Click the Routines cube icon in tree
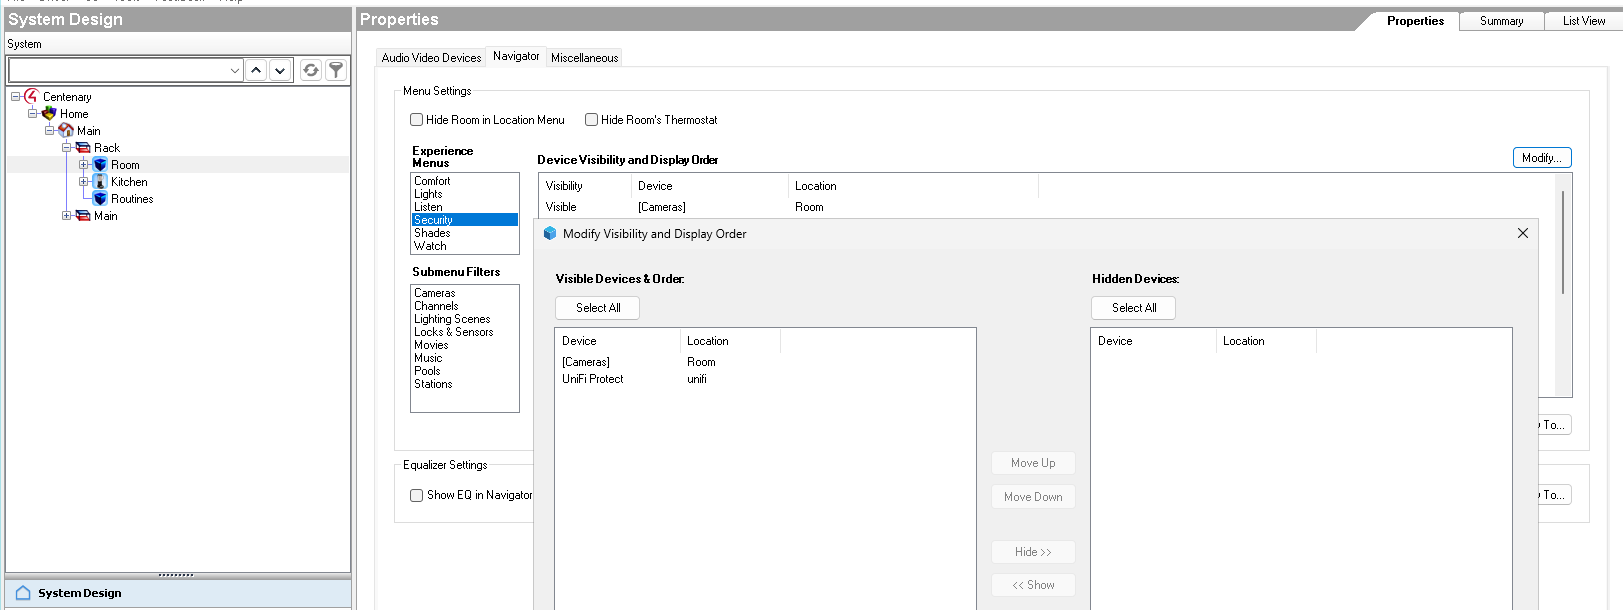 pyautogui.click(x=100, y=199)
